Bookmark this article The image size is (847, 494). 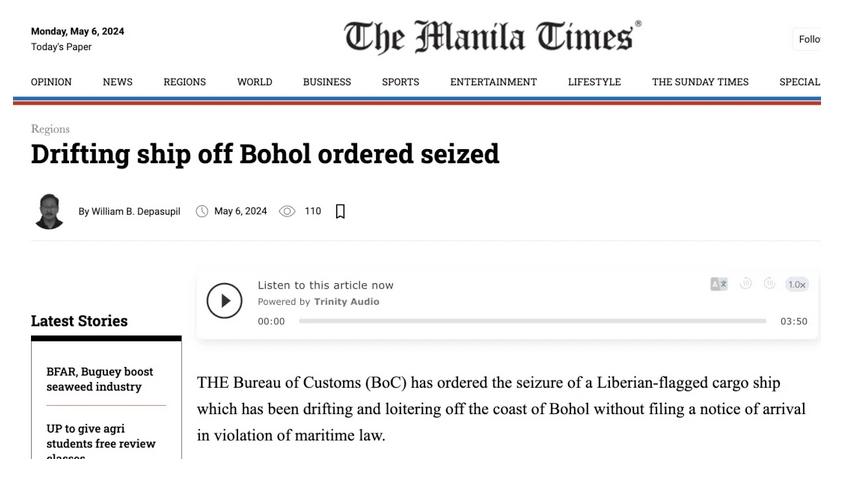[340, 211]
